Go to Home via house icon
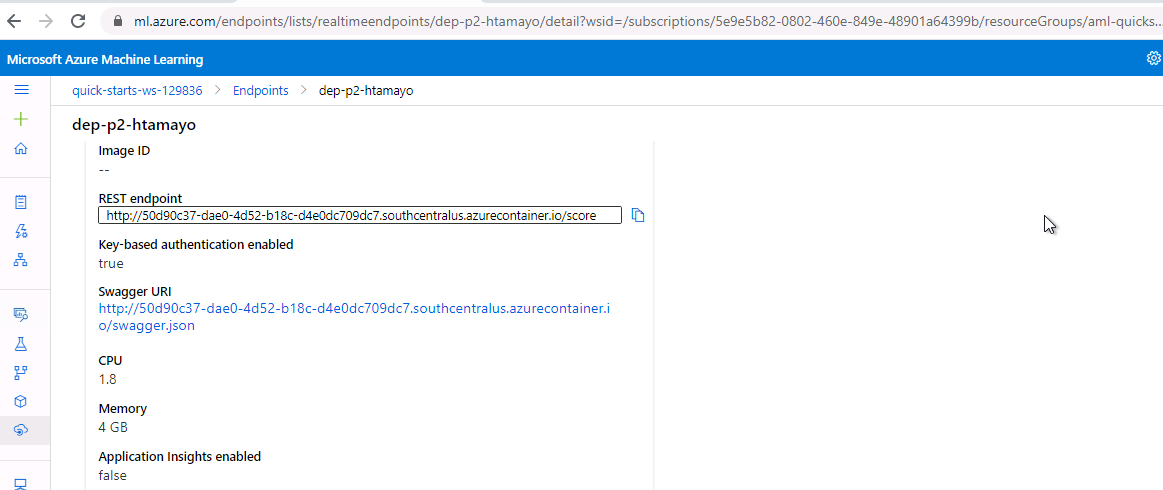The width and height of the screenshot is (1163, 490). [22, 149]
